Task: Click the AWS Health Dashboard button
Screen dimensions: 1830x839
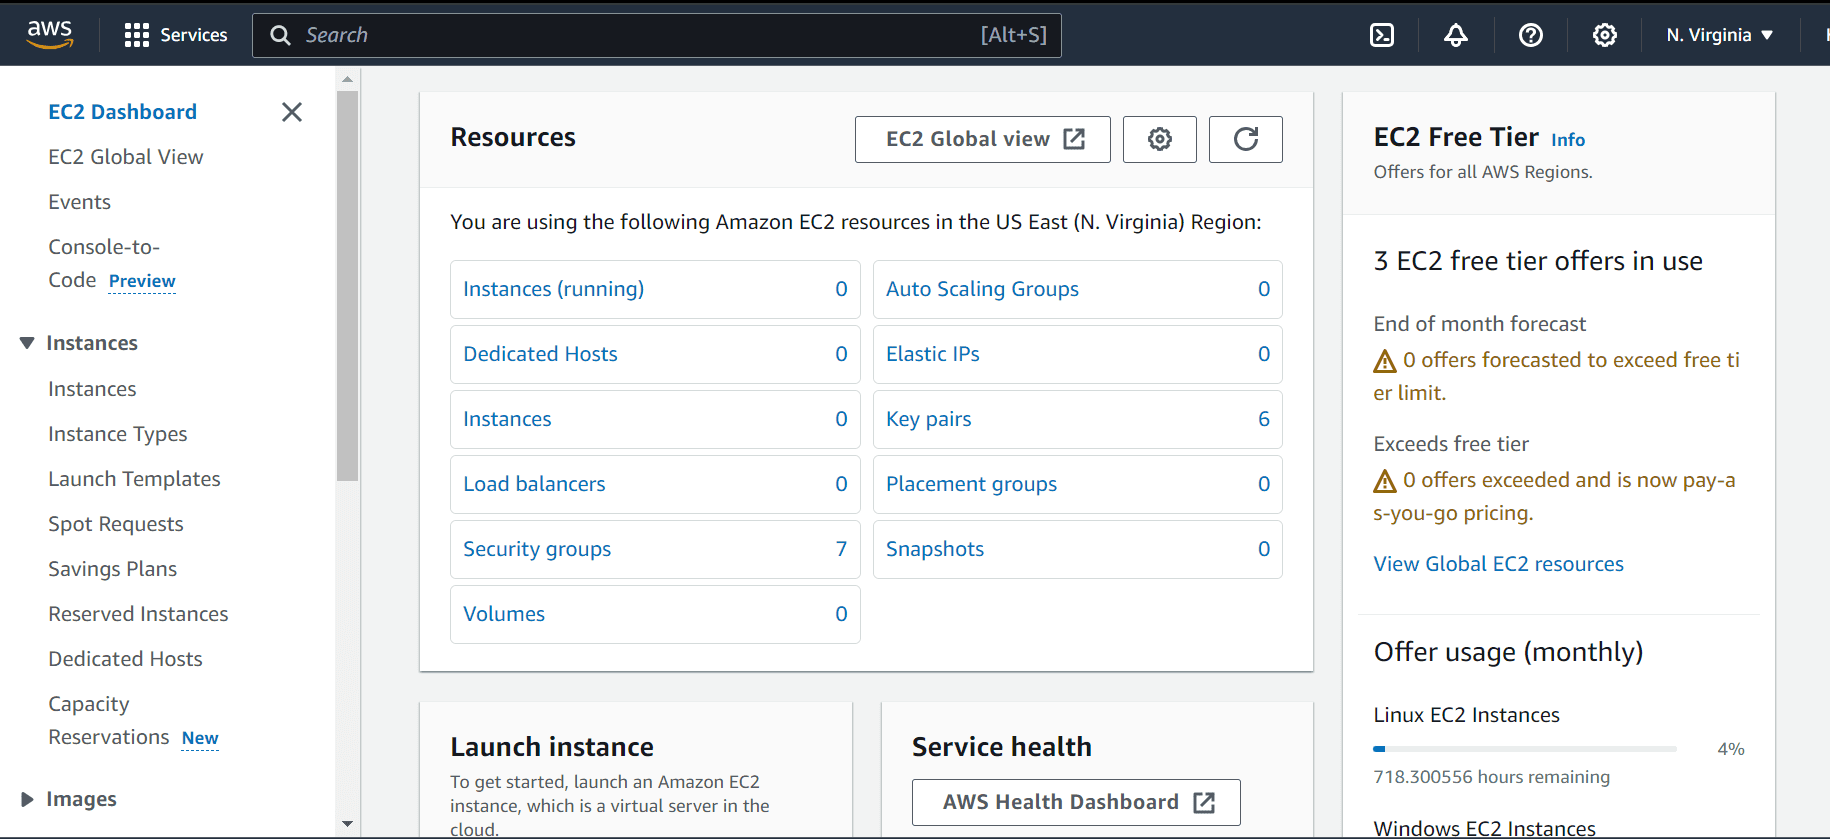Action: pos(1076,802)
